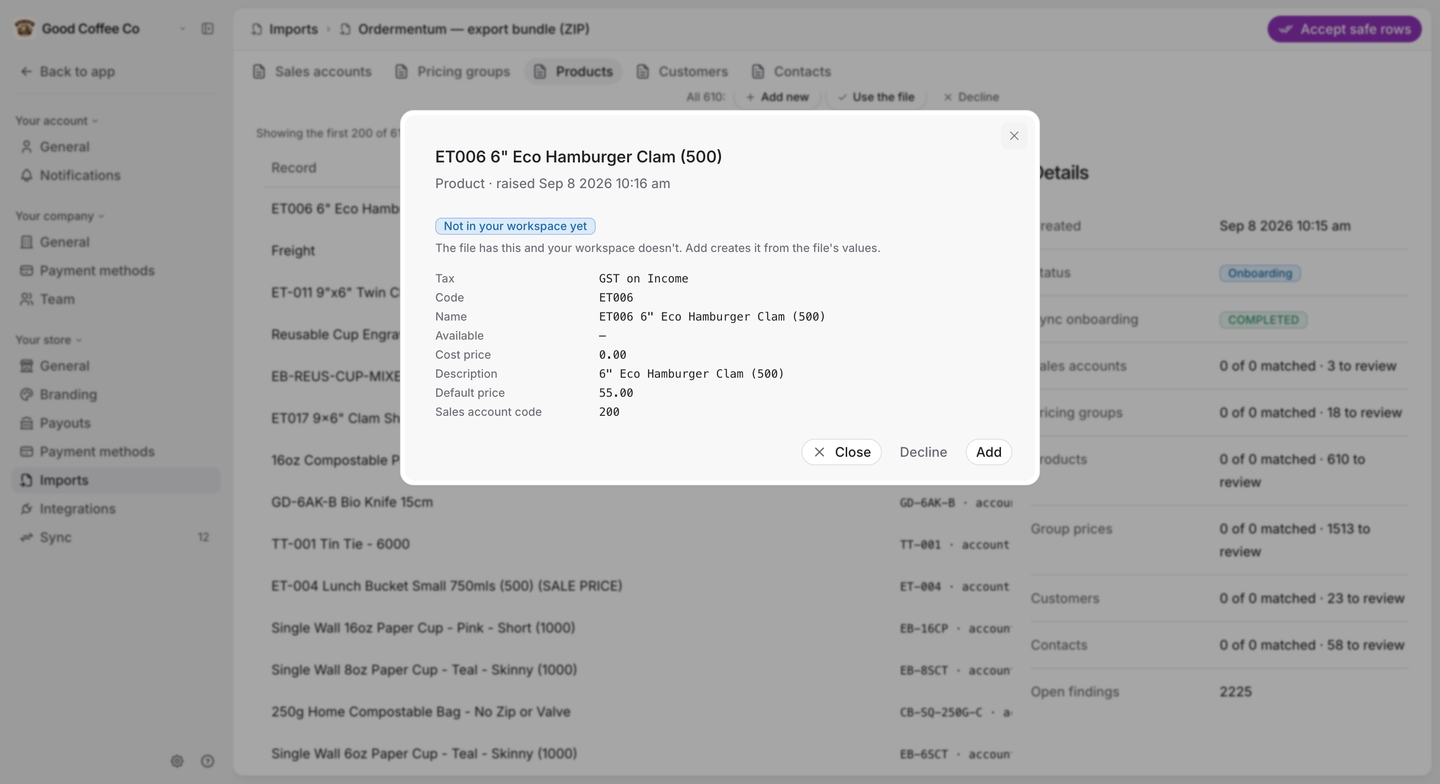Click the Add new filter button
Viewport: 1440px width, 784px height.
[777, 97]
